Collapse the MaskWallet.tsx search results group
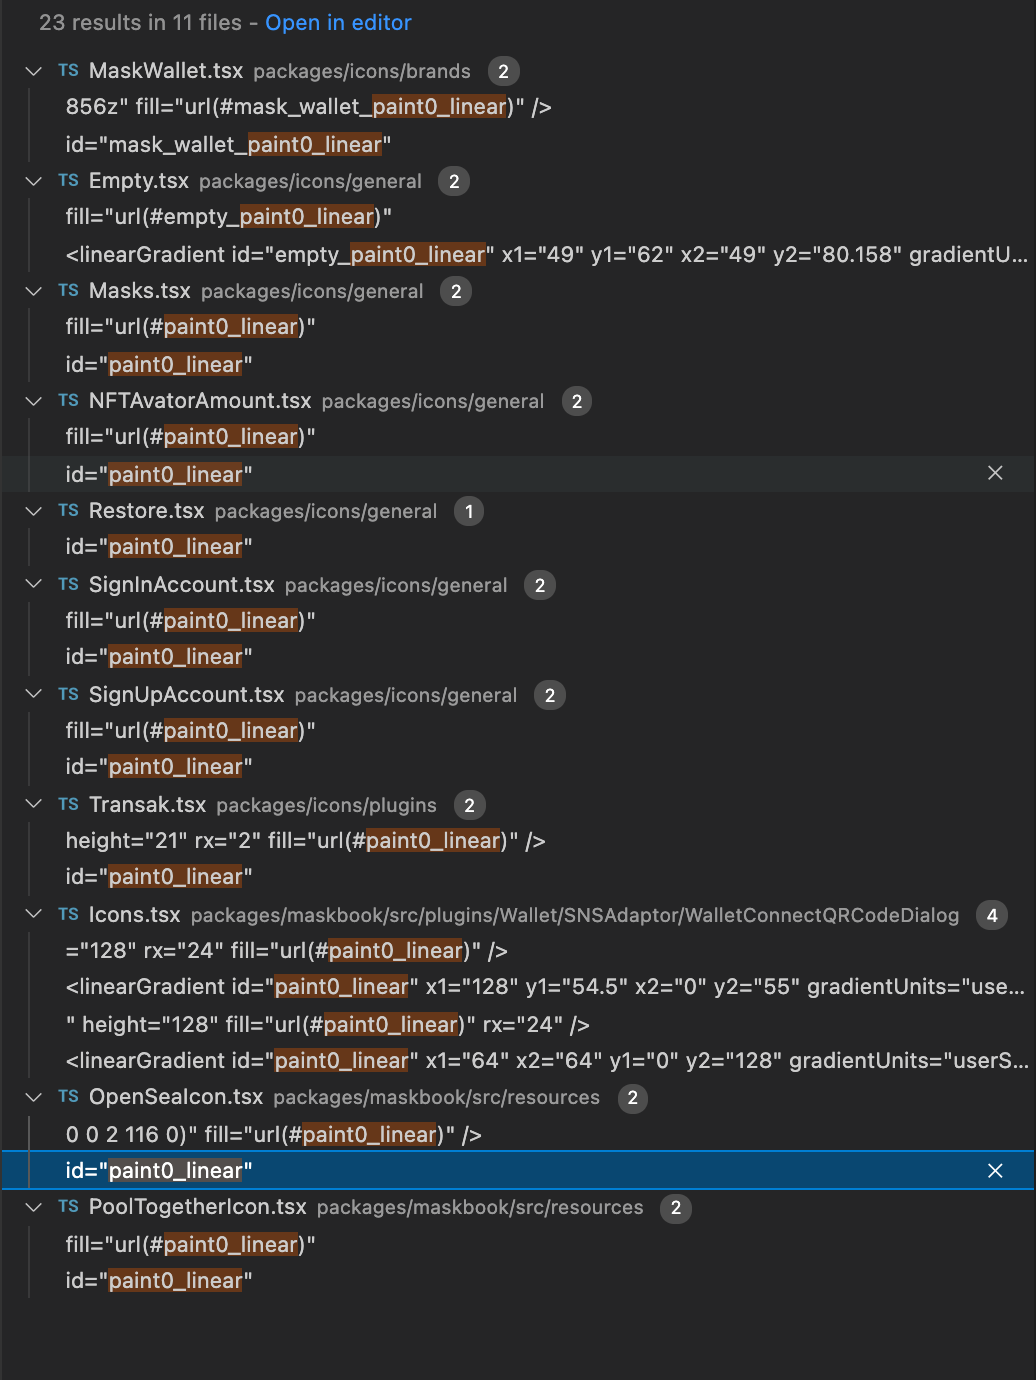Screen dimensions: 1036x1380 [x=32, y=71]
